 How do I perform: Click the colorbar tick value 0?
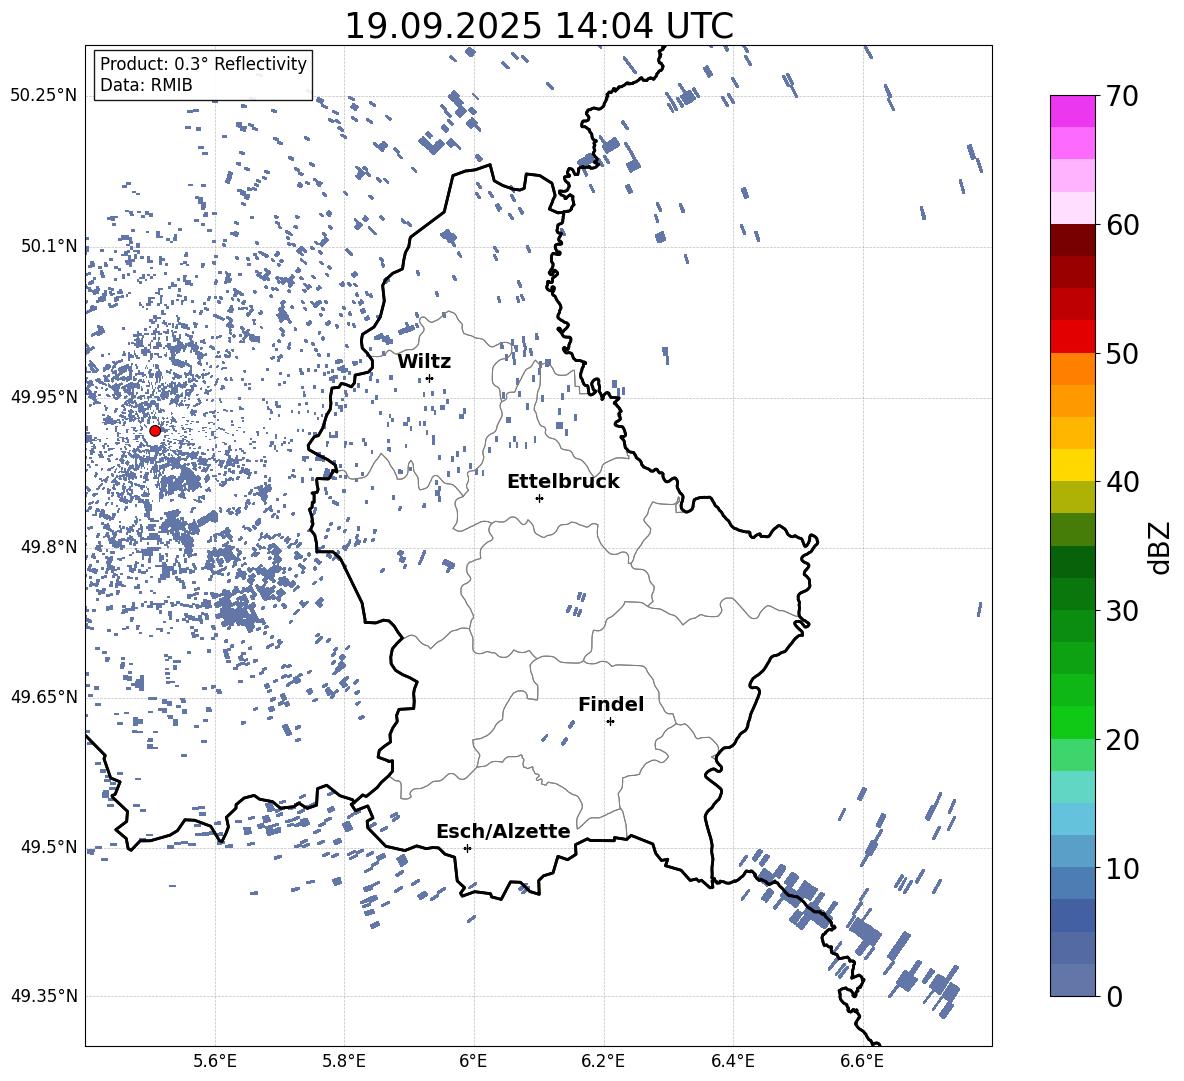tap(1114, 996)
